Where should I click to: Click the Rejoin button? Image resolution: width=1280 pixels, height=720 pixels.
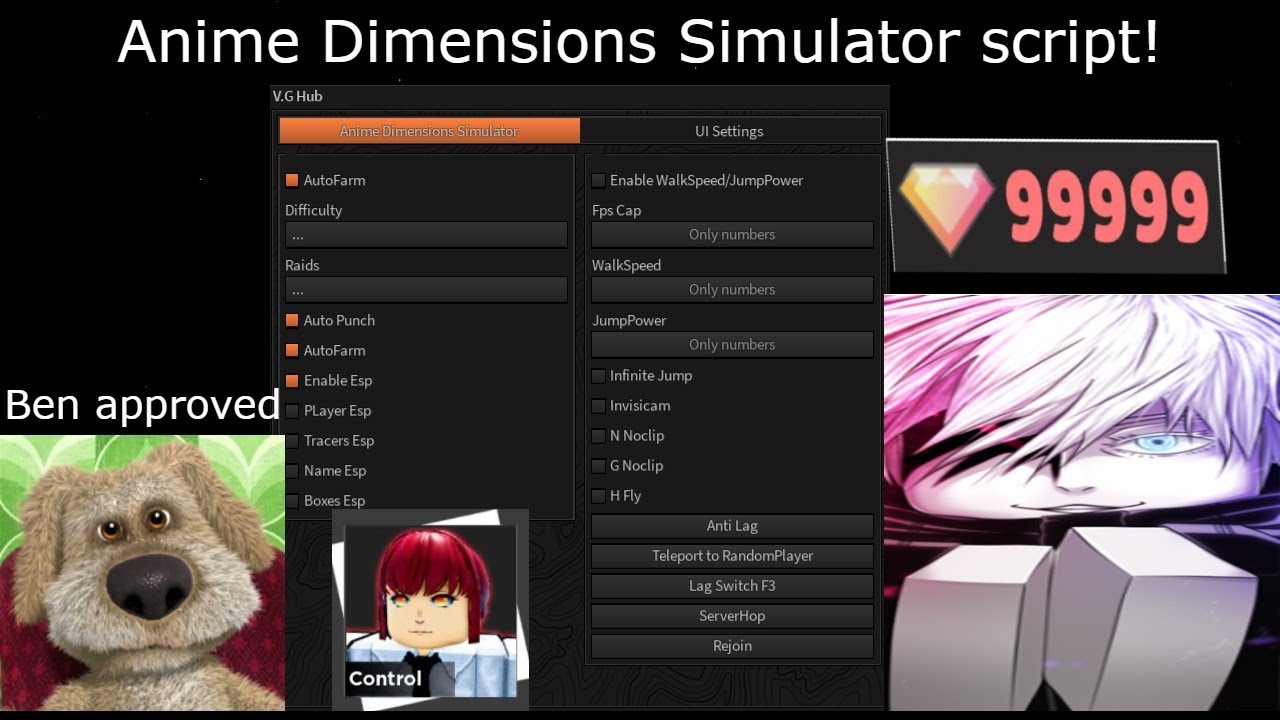pos(732,646)
